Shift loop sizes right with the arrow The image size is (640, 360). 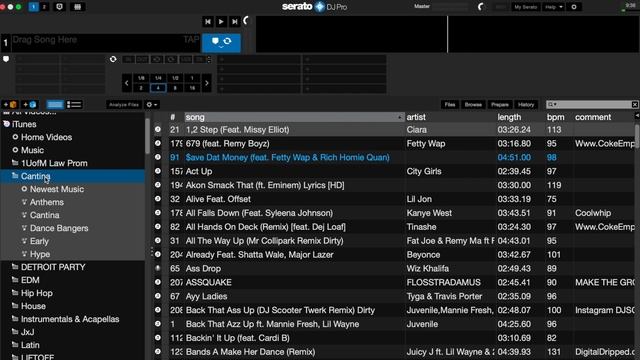[207, 83]
